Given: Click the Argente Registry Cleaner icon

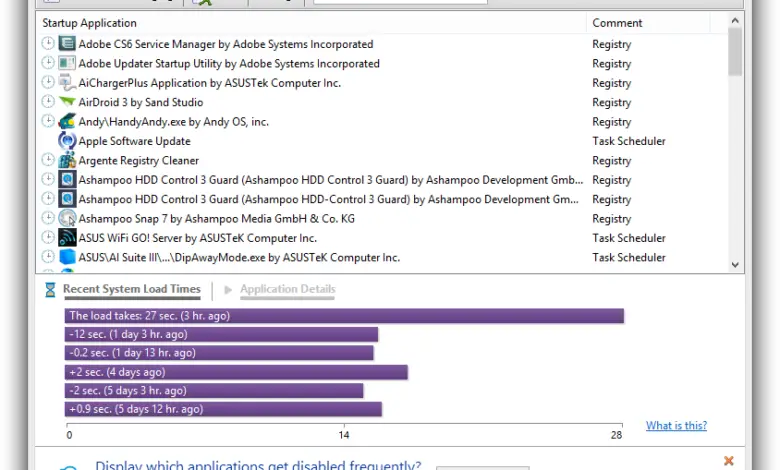Looking at the screenshot, I should point(67,160).
